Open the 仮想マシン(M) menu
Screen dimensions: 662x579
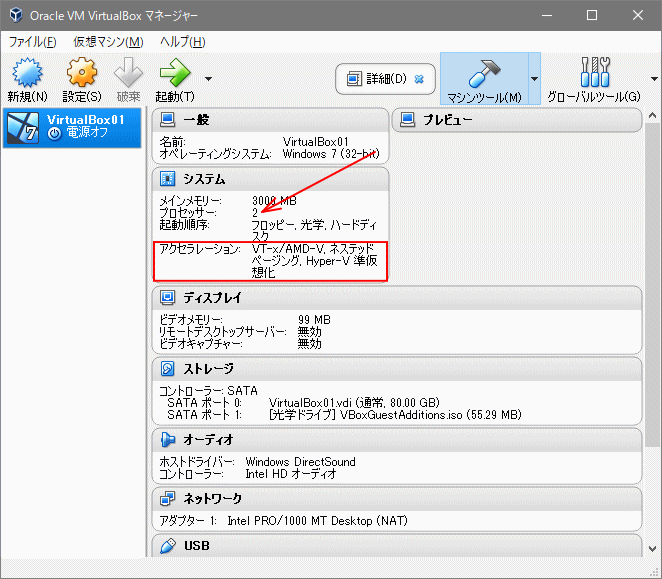point(109,42)
